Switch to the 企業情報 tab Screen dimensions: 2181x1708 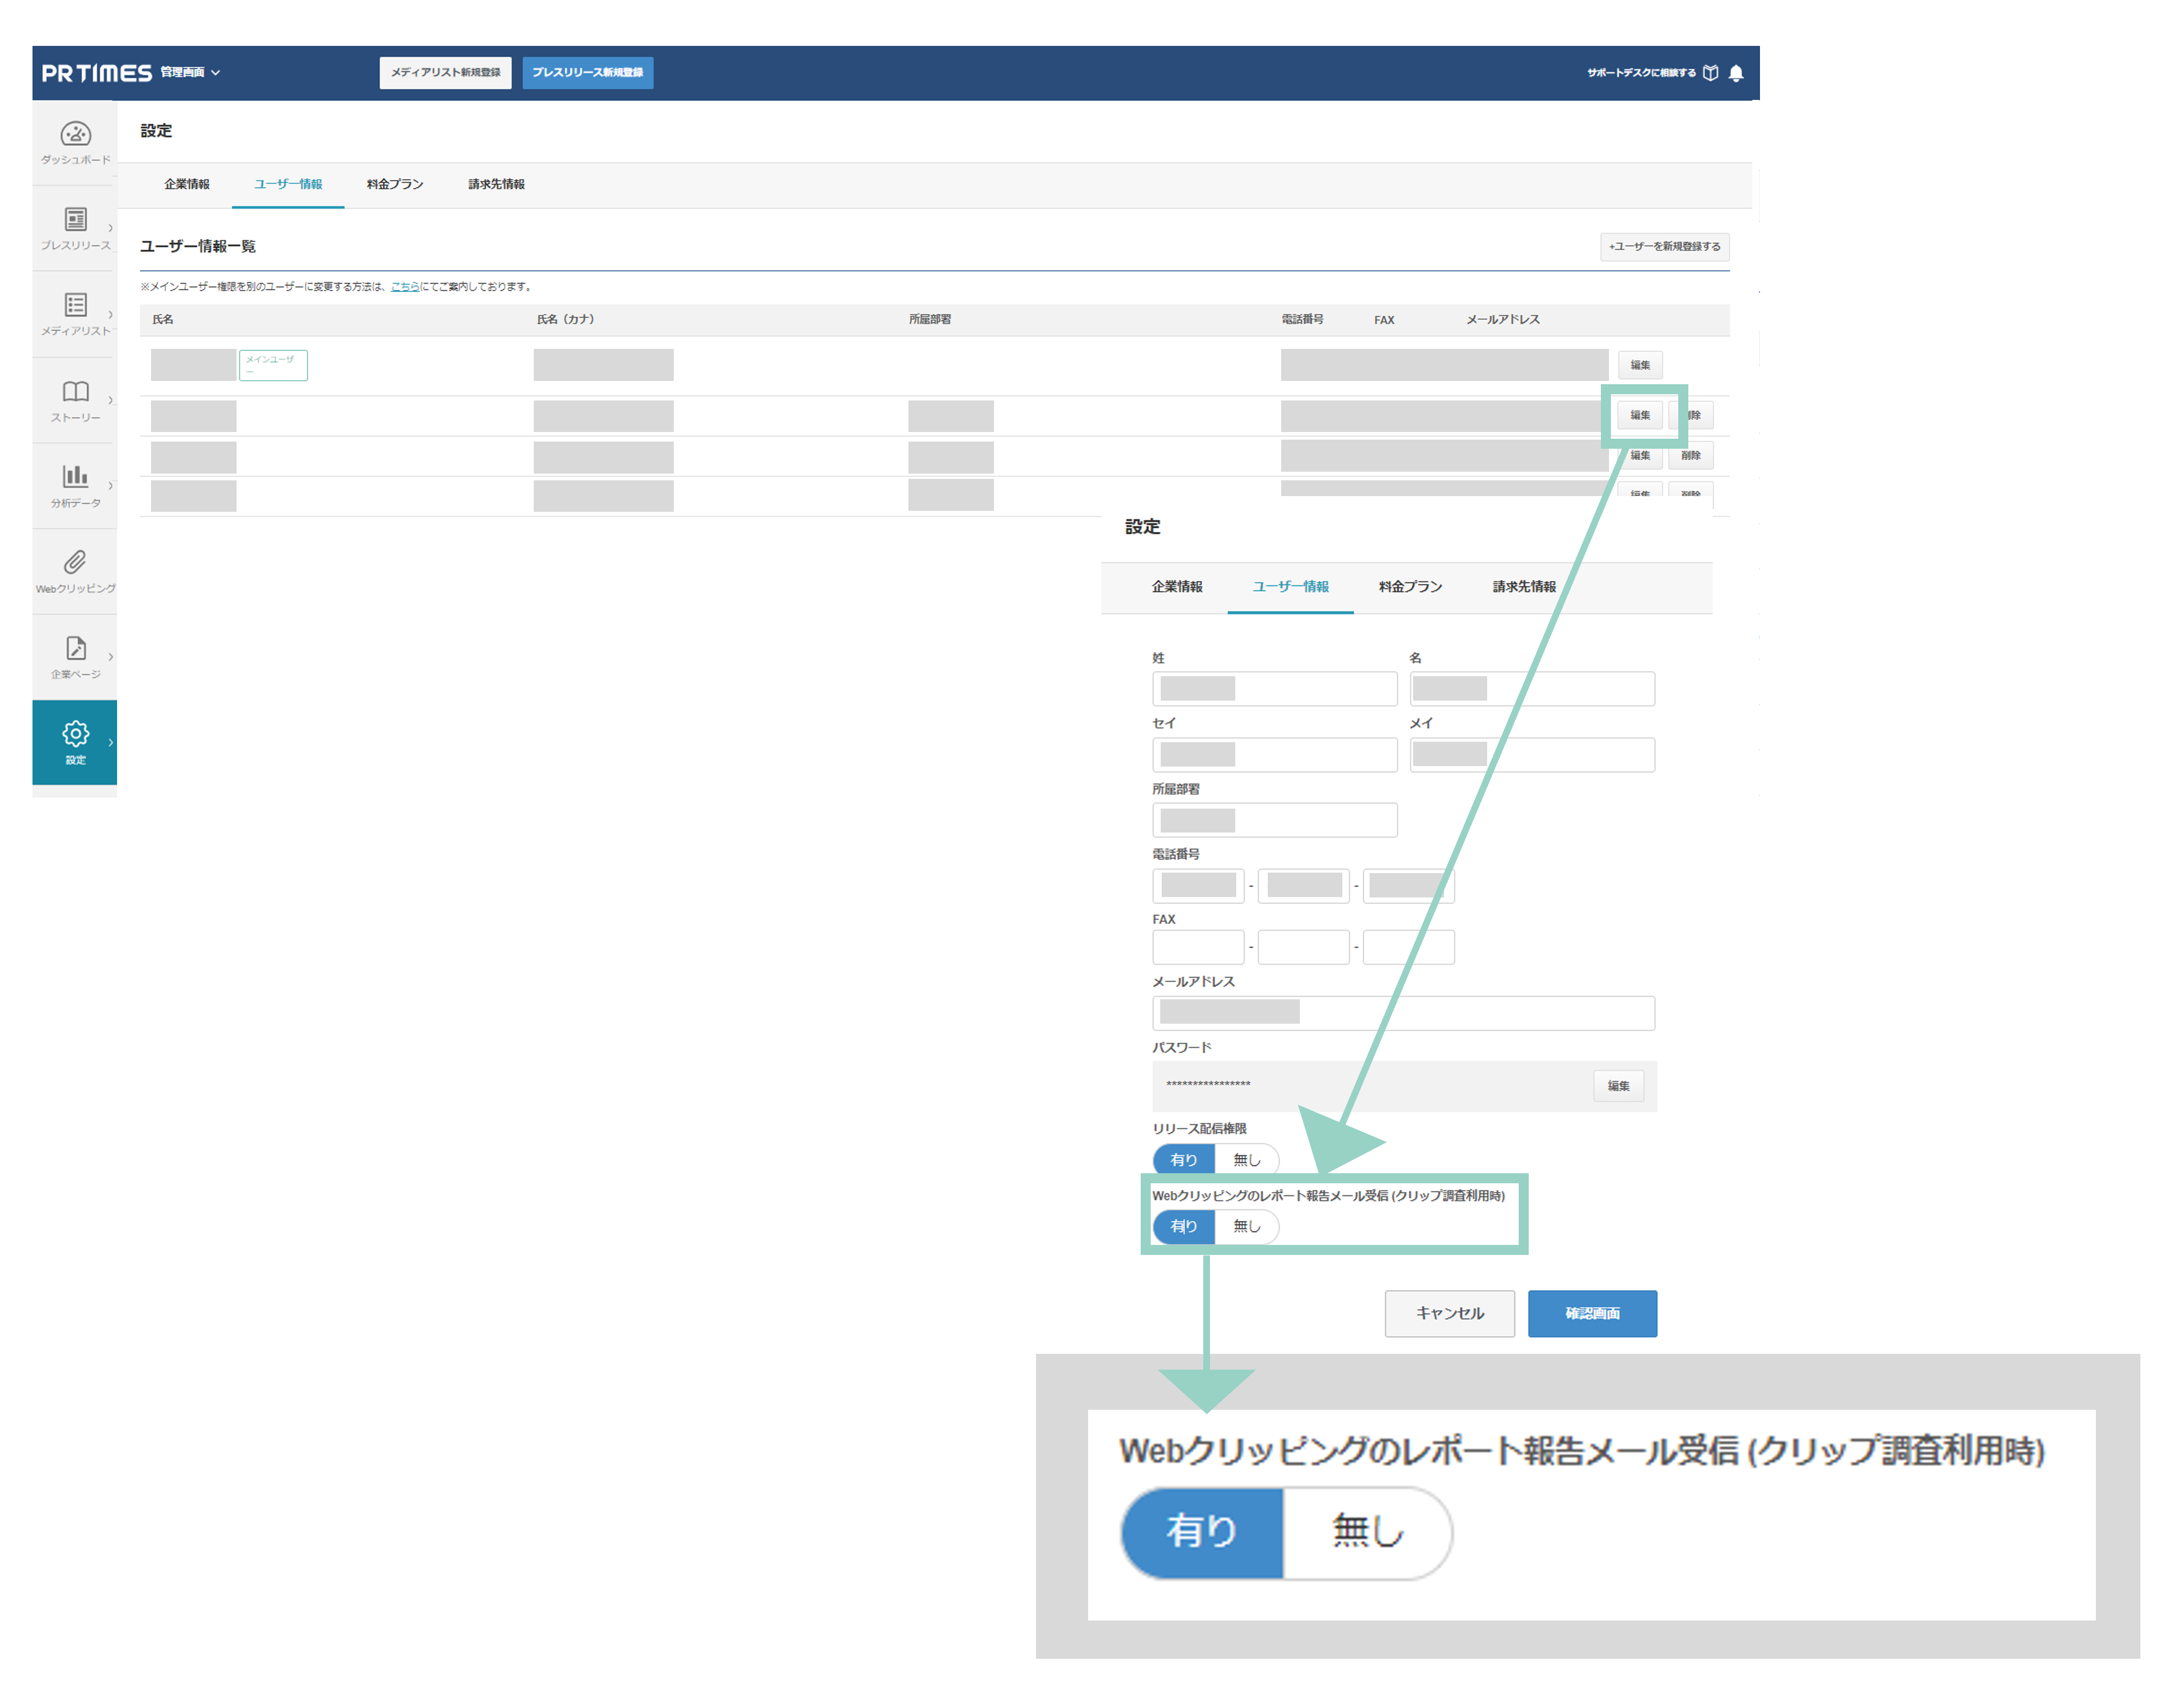[x=187, y=184]
